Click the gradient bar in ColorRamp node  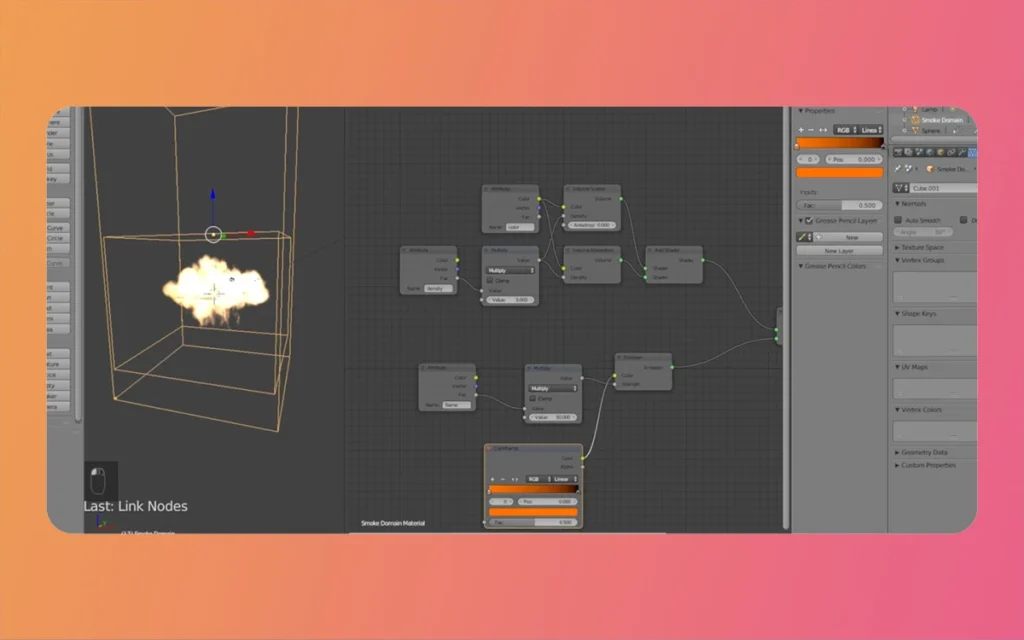pos(534,489)
